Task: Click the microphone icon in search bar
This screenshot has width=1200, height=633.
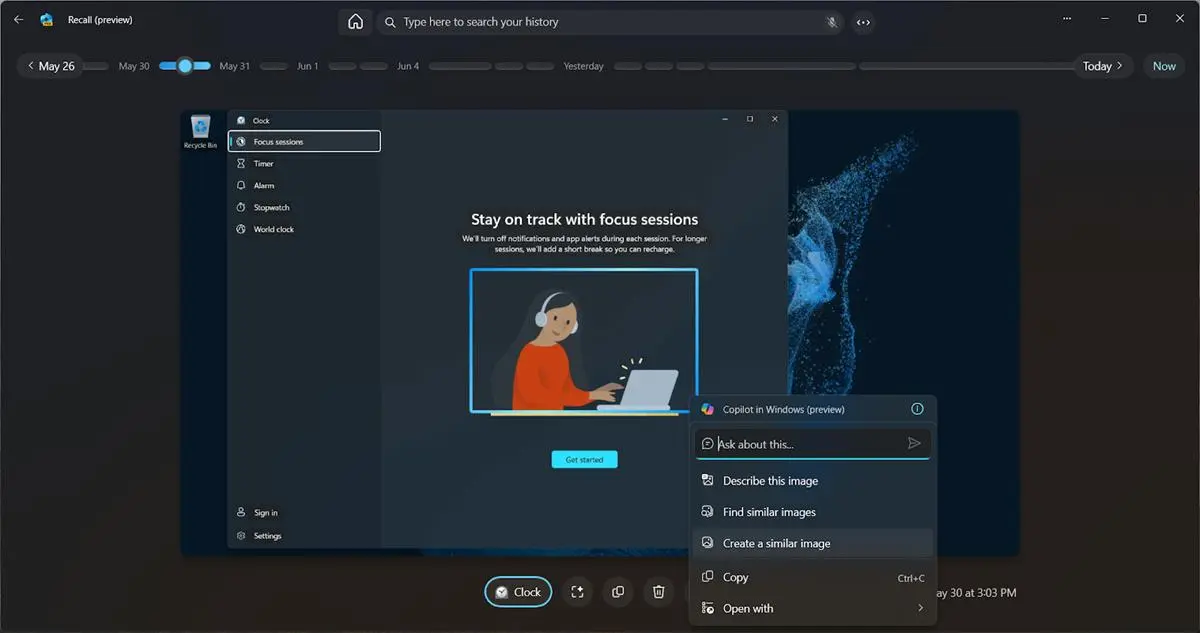Action: click(x=832, y=22)
